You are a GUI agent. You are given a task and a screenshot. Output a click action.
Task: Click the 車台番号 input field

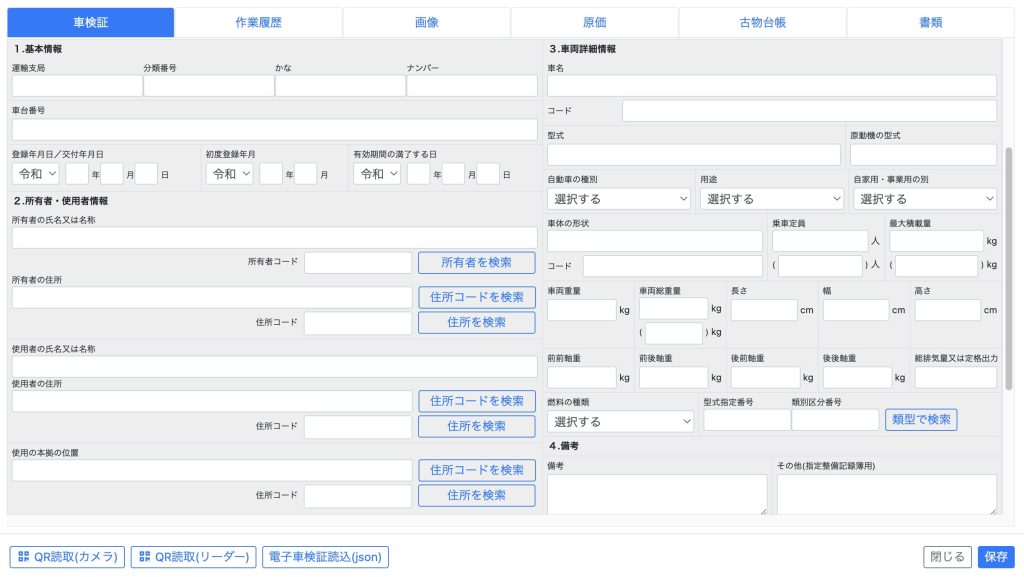coord(274,129)
